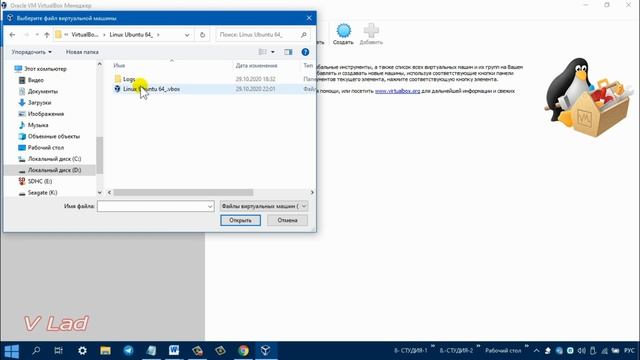The height and width of the screenshot is (360, 640).
Task: Refresh the folder view in the address bar
Action: [202, 35]
